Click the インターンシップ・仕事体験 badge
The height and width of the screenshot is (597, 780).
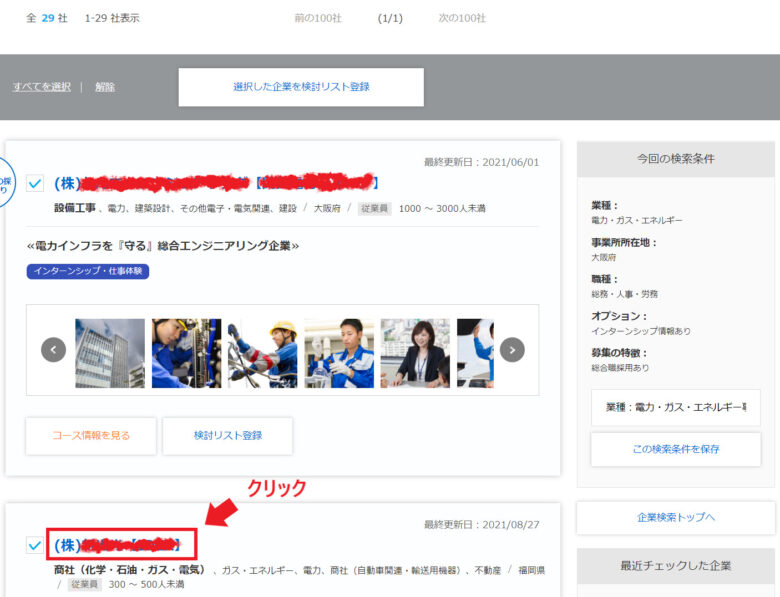tap(88, 271)
